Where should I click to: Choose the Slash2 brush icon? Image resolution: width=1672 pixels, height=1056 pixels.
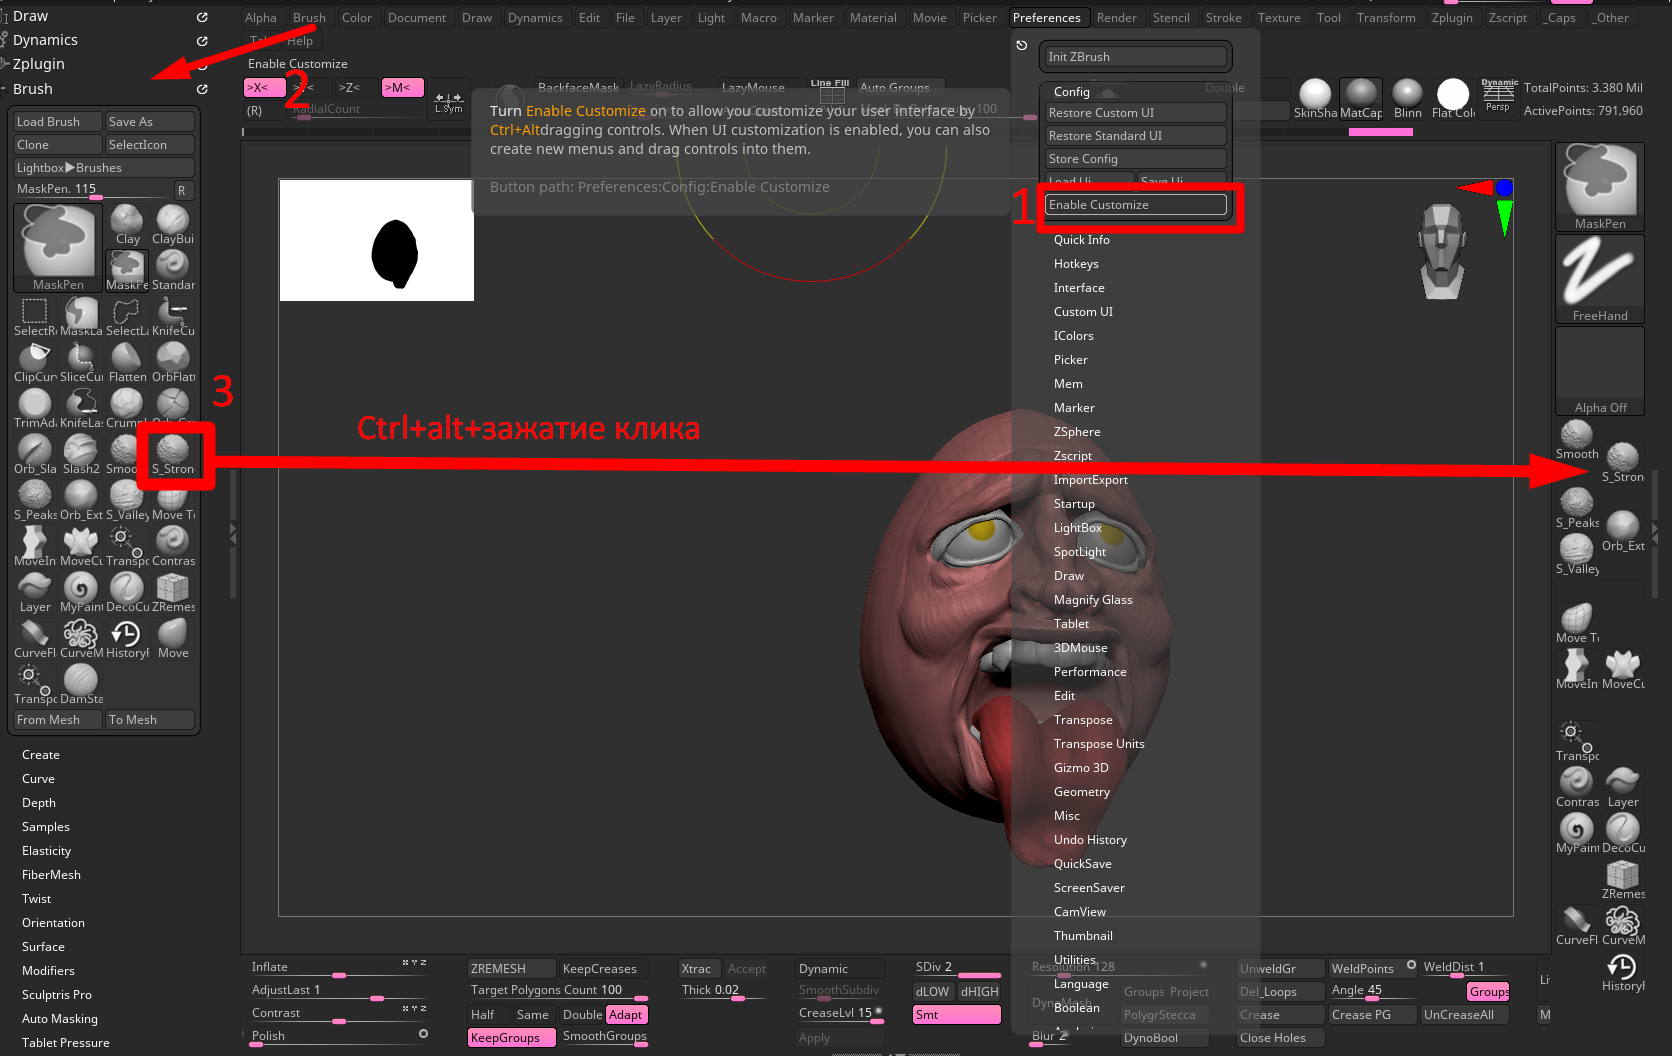[x=81, y=454]
